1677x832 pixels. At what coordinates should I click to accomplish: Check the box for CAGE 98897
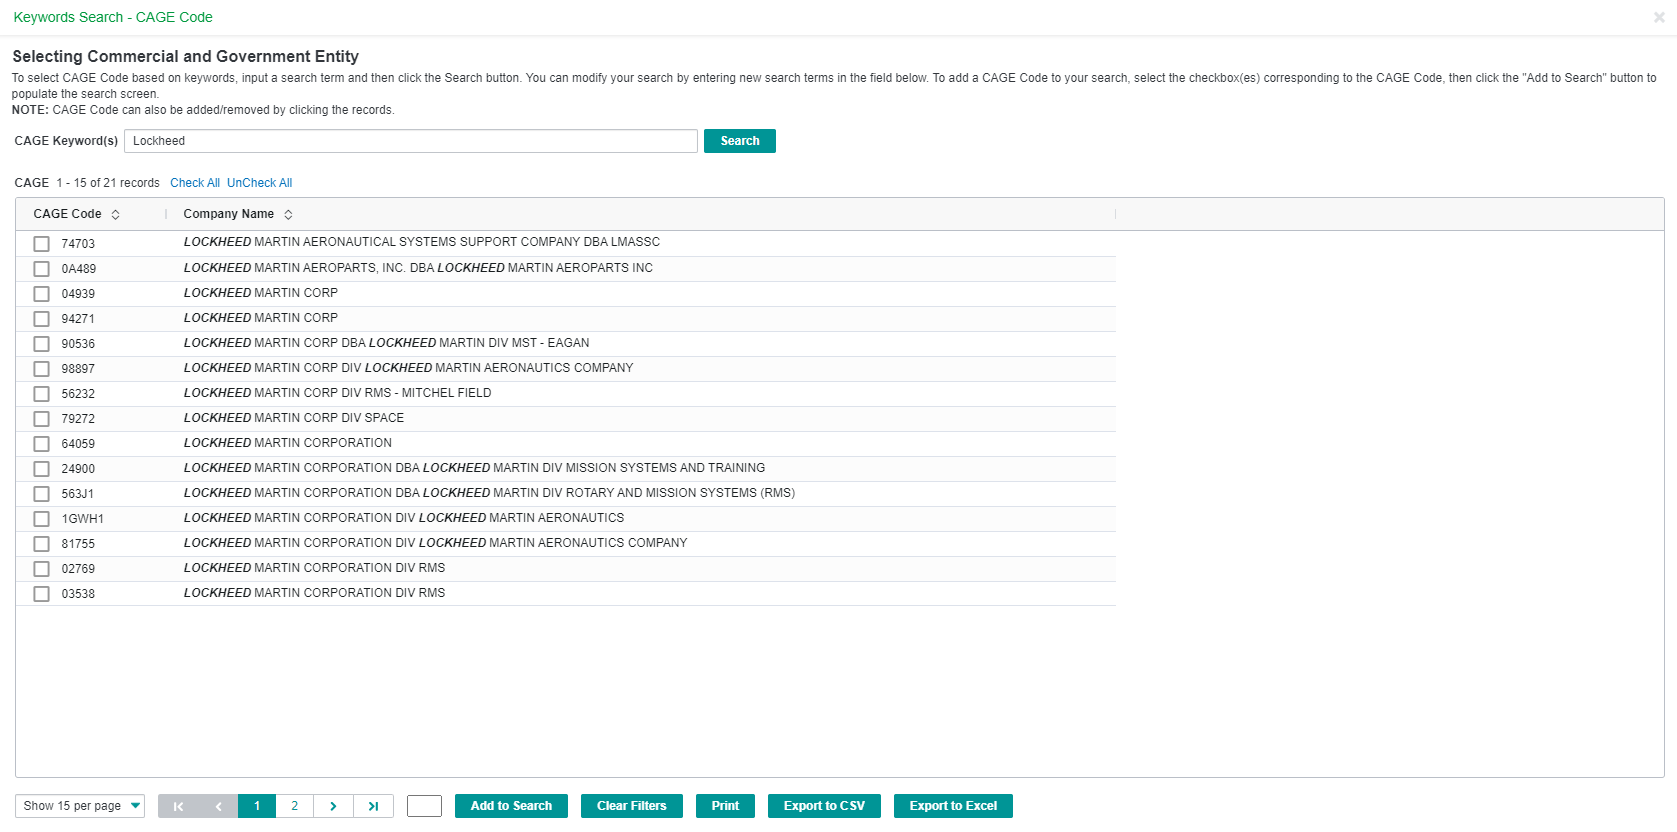coord(41,369)
